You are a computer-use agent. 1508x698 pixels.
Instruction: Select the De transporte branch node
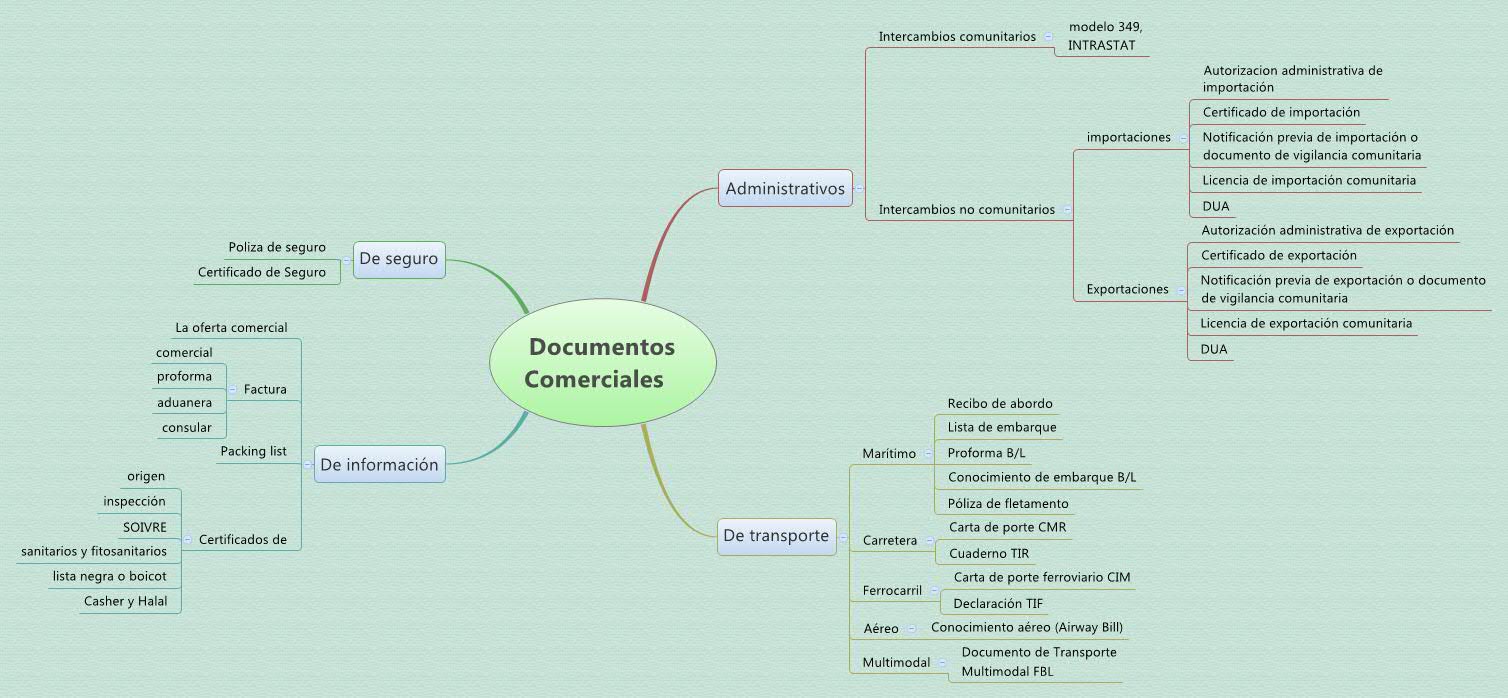coord(777,536)
